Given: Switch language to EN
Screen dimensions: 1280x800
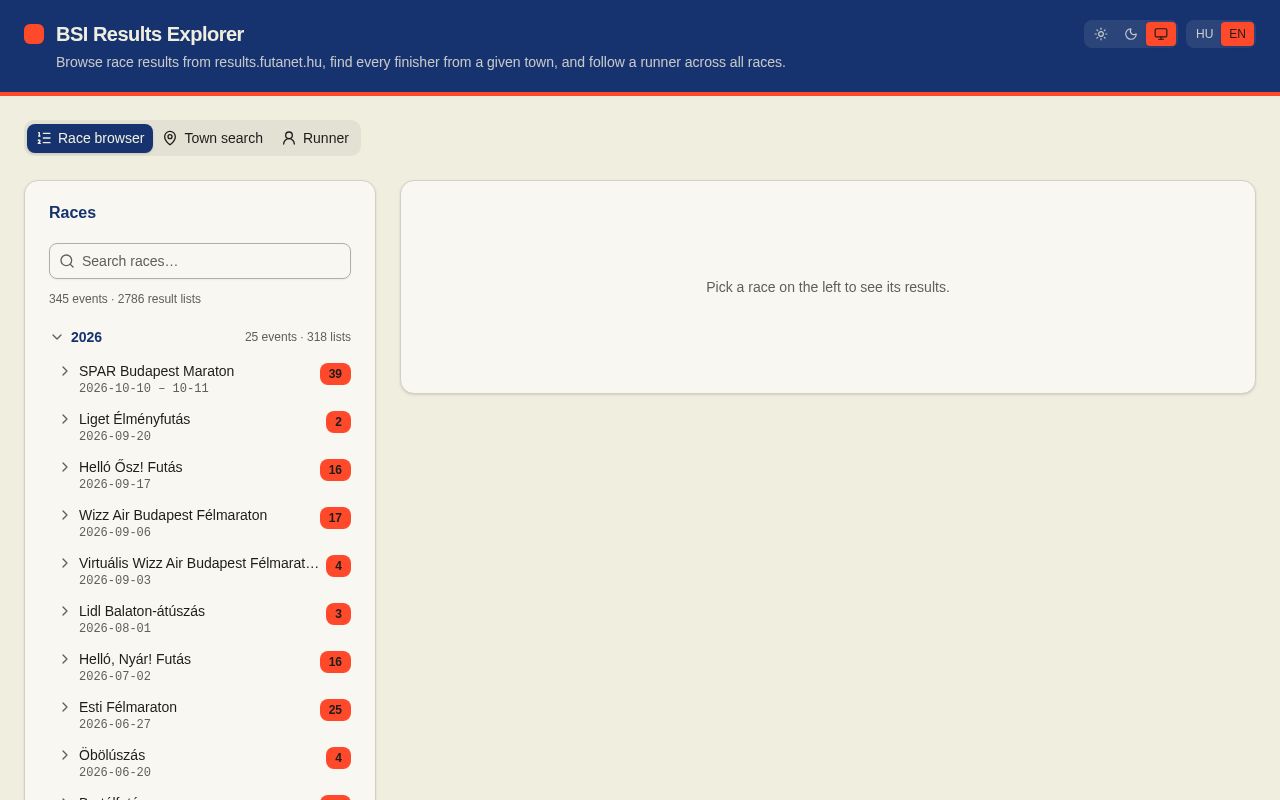Looking at the screenshot, I should 1237,34.
